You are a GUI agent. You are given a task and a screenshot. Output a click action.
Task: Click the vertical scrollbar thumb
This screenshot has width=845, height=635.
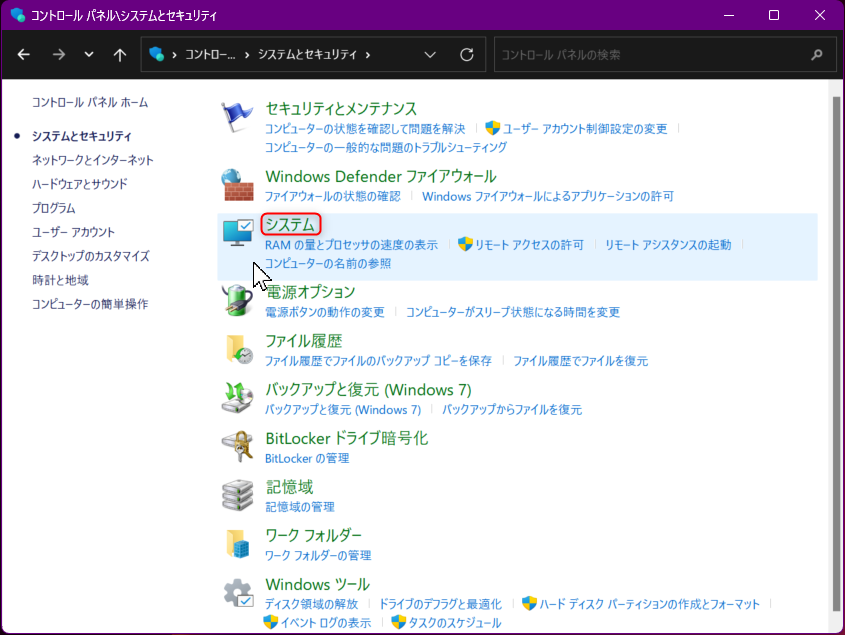click(x=836, y=356)
